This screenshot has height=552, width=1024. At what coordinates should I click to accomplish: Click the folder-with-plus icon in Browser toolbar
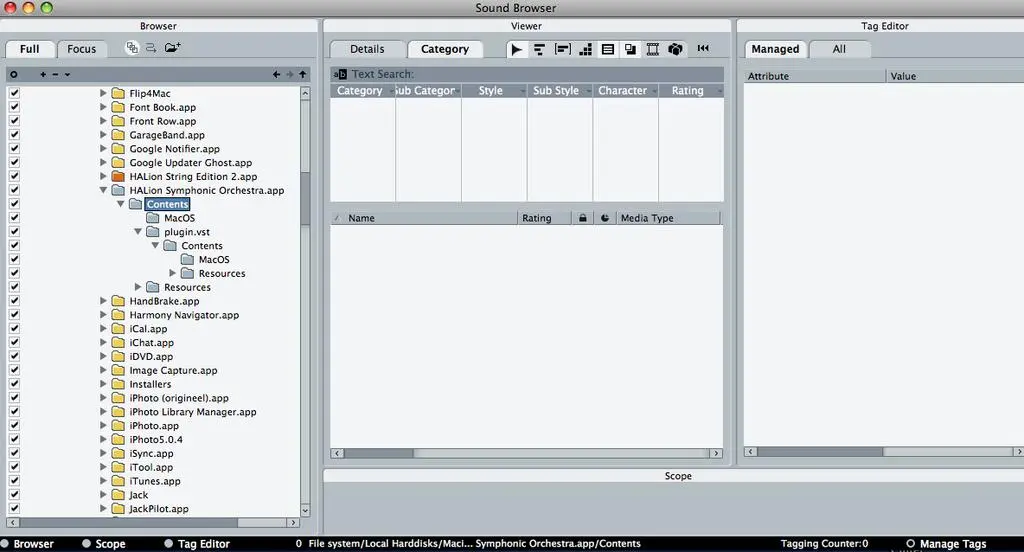click(x=173, y=48)
